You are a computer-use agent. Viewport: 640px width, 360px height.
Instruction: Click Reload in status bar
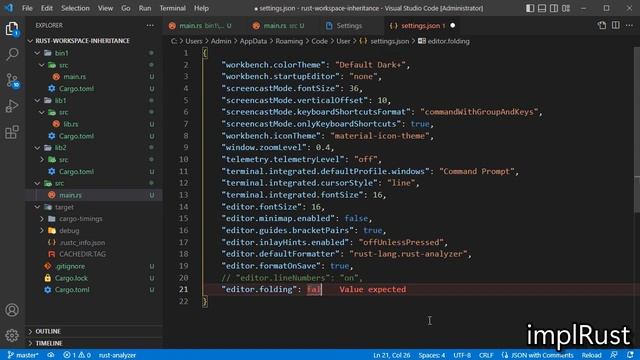pyautogui.click(x=591, y=355)
